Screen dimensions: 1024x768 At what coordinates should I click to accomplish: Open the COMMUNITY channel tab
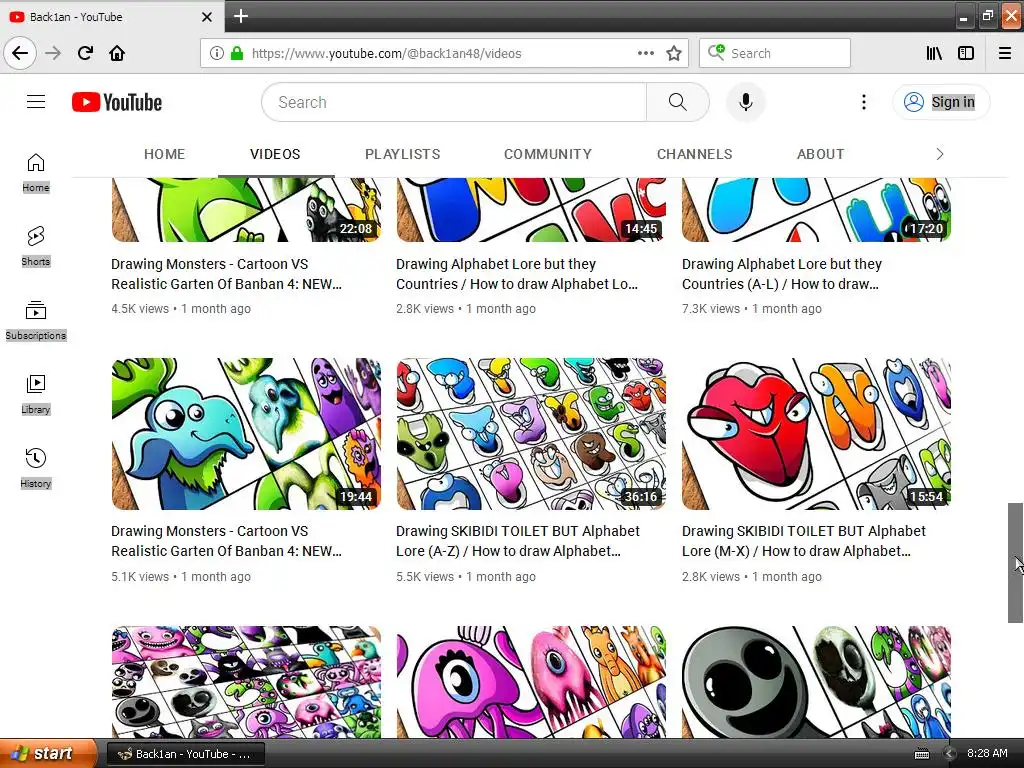[547, 154]
